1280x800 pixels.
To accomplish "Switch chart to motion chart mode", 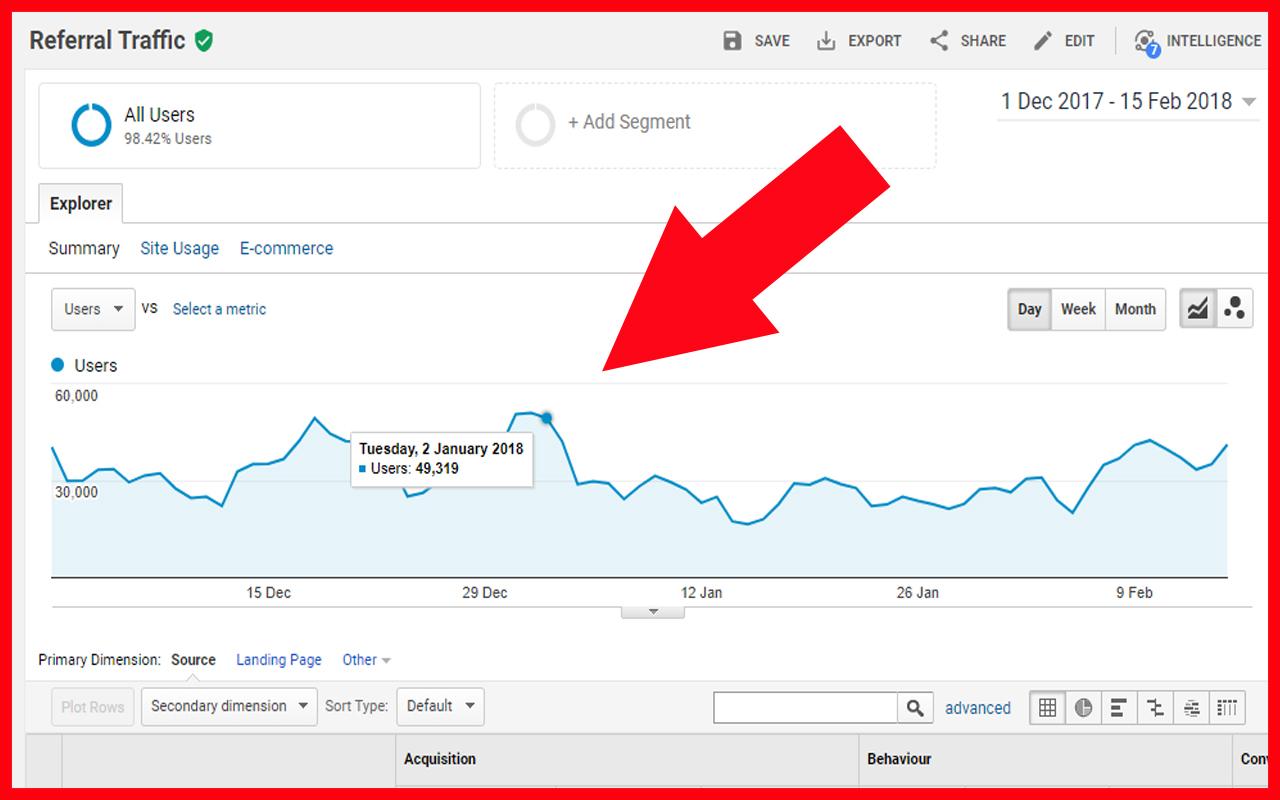I will [1234, 309].
